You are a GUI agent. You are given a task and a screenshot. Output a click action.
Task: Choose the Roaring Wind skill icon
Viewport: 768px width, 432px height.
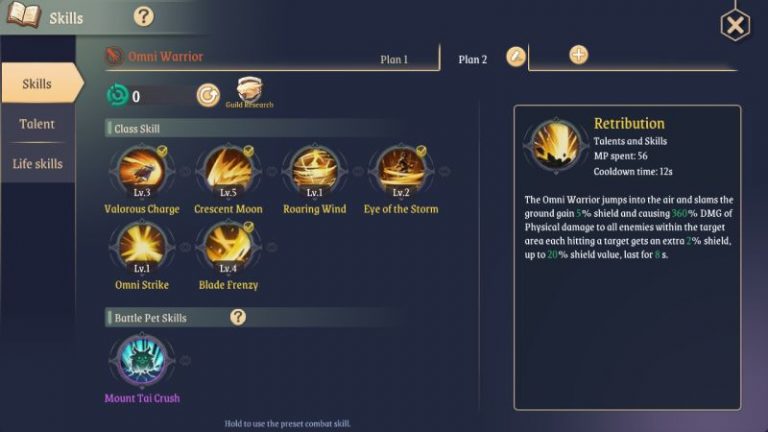click(314, 171)
